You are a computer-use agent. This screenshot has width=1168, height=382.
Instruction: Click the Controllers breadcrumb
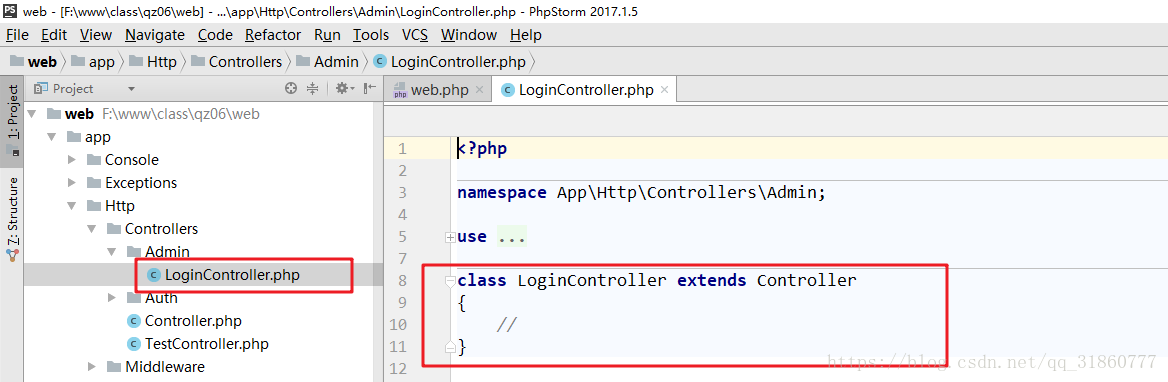click(x=237, y=62)
